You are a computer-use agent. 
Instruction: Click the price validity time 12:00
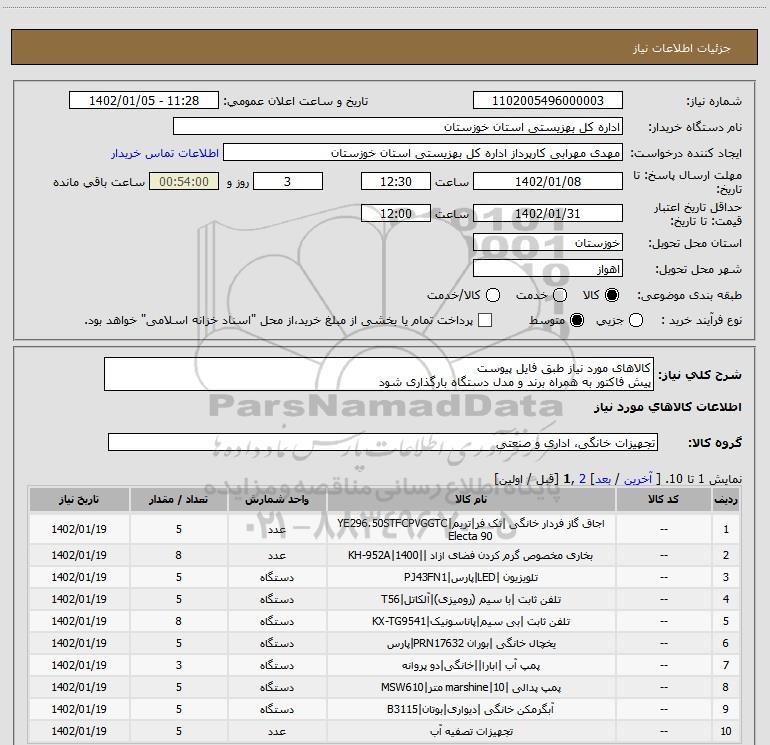396,213
